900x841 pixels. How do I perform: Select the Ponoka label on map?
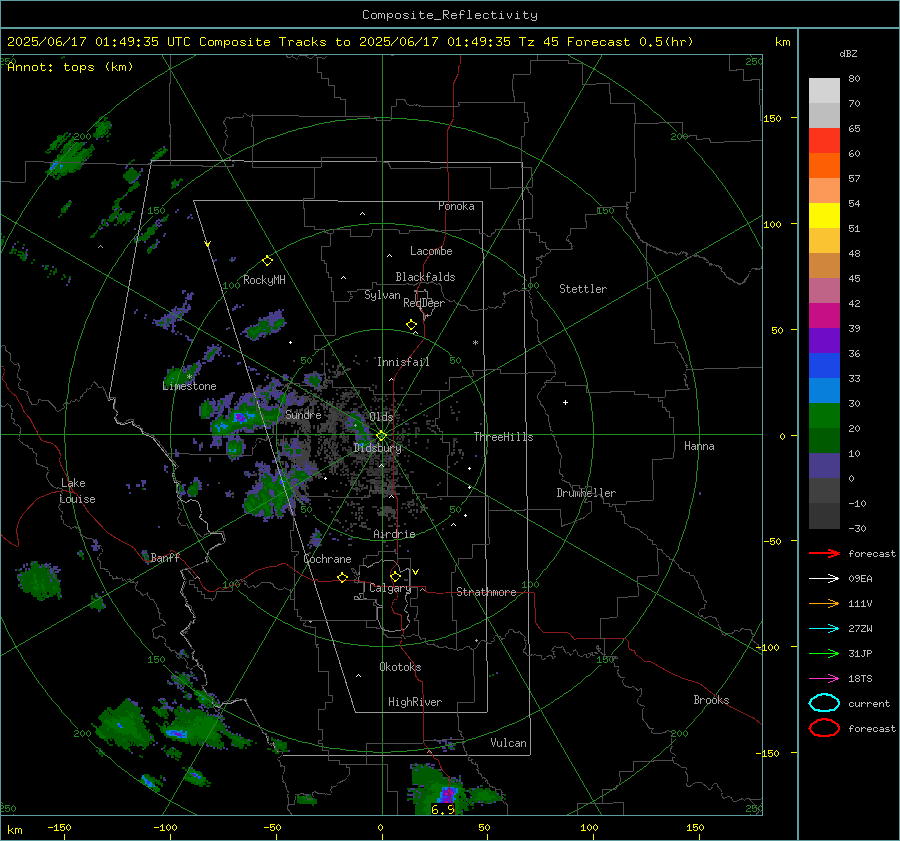[456, 206]
